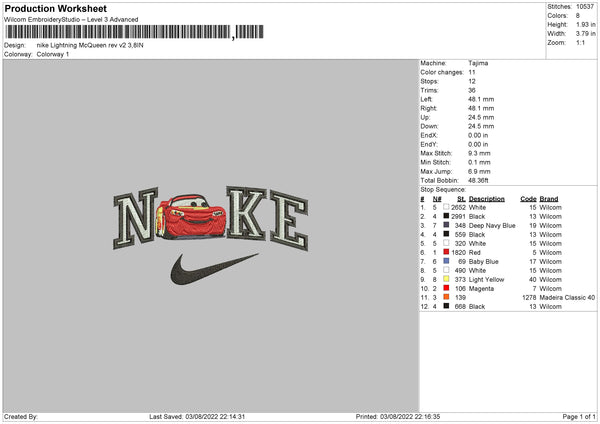Viewport: 600px width, 424px height.
Task: Click the embroidered letter N
Action: click(x=135, y=218)
